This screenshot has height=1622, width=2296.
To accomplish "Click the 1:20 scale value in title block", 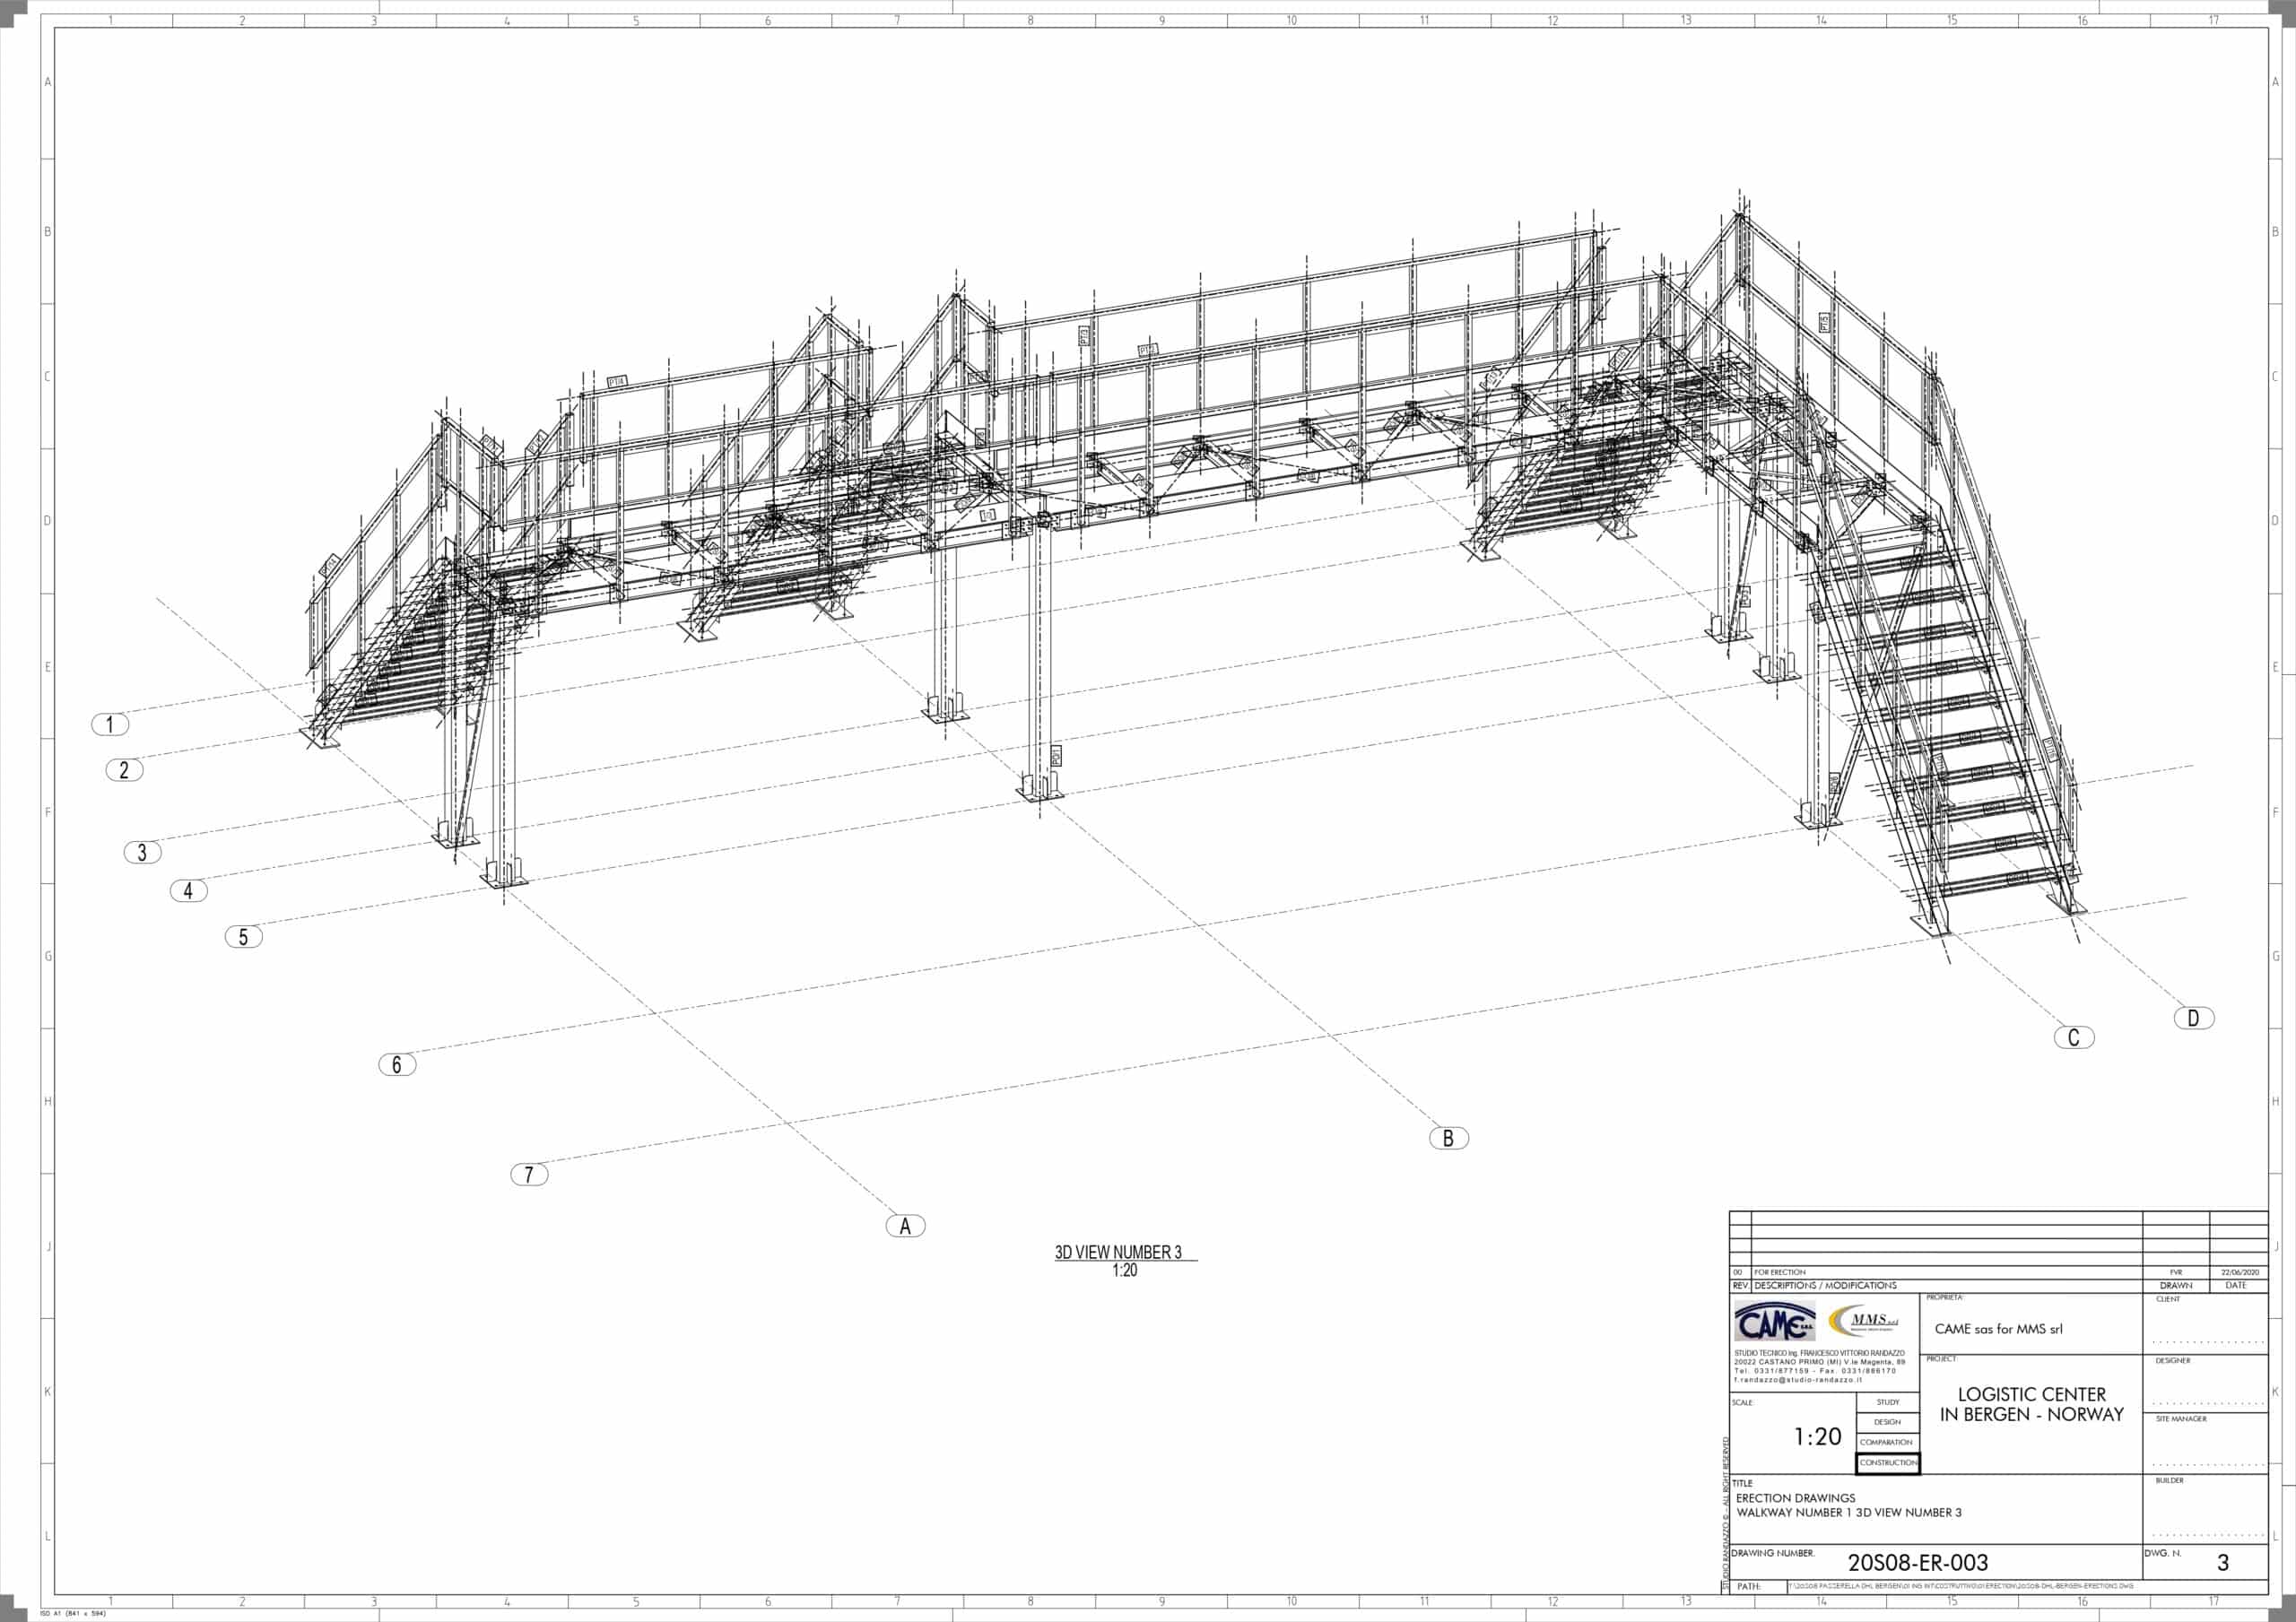I will click(1817, 1437).
